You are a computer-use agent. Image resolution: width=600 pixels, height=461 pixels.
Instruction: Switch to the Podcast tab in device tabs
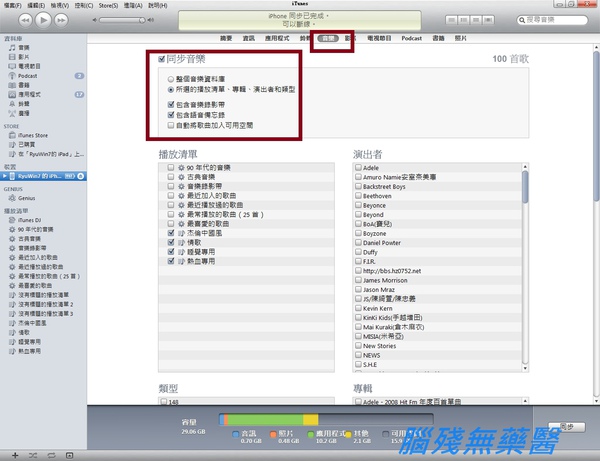point(411,38)
